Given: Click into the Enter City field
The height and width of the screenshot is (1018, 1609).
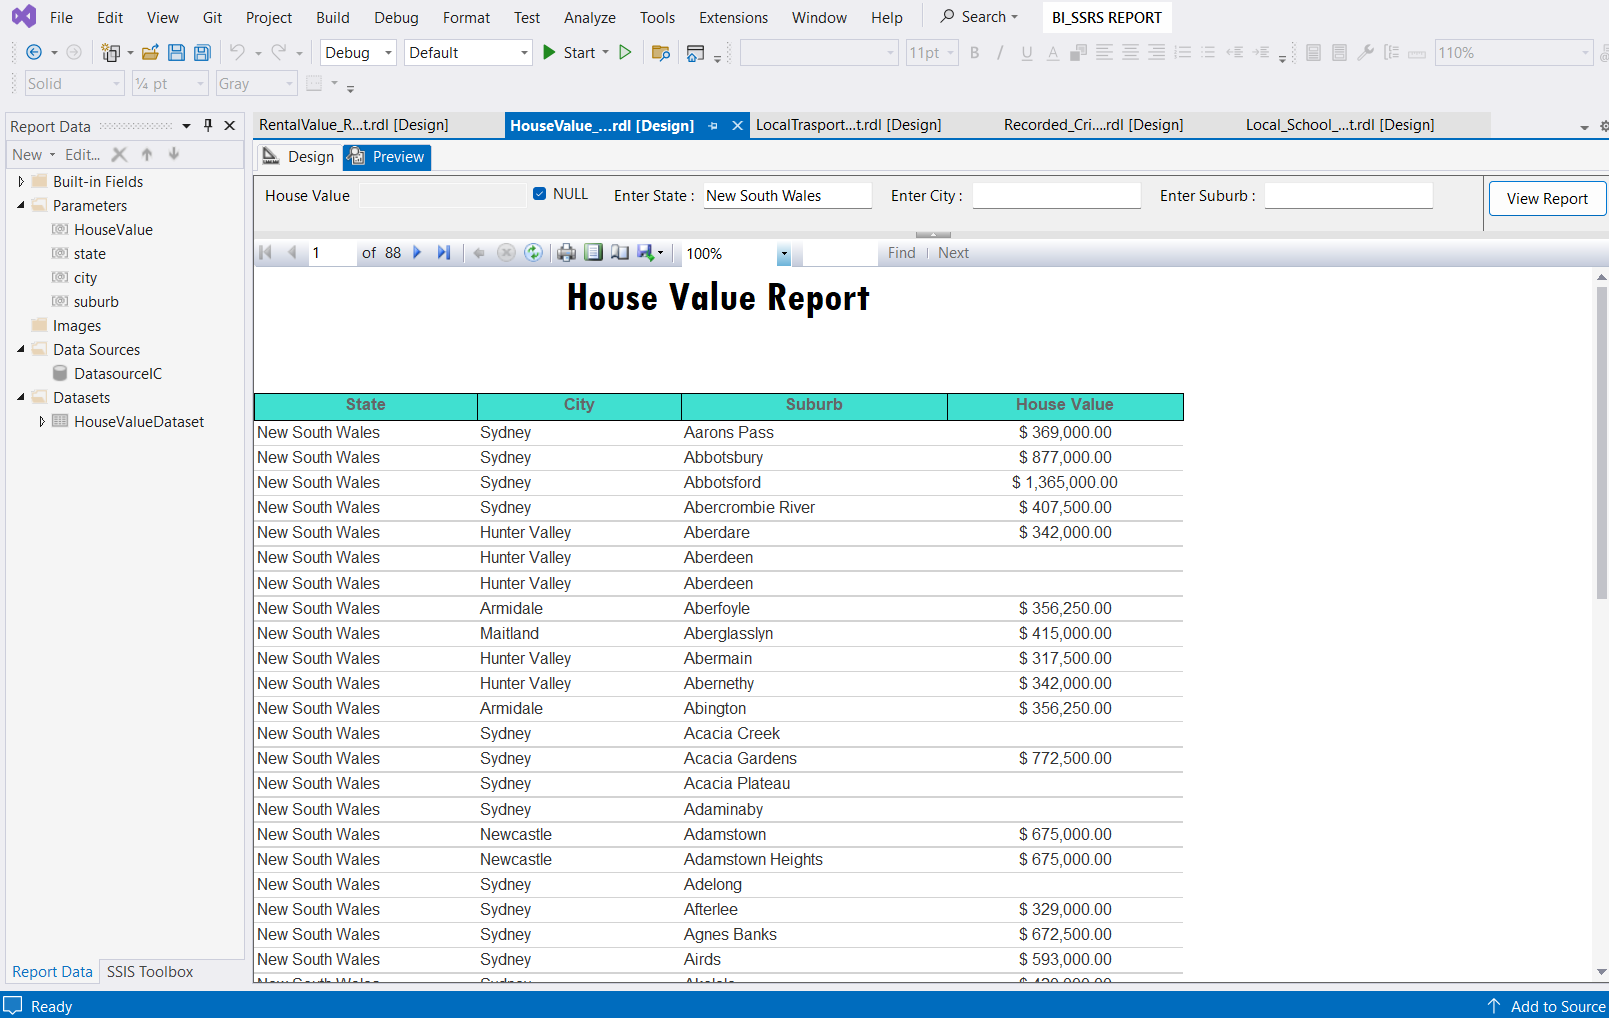Looking at the screenshot, I should (x=1056, y=196).
